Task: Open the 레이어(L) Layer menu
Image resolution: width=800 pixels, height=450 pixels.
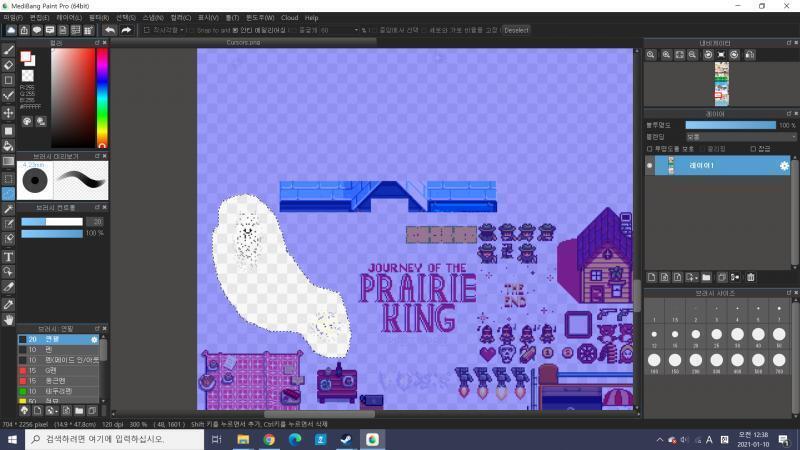Action: (69, 18)
